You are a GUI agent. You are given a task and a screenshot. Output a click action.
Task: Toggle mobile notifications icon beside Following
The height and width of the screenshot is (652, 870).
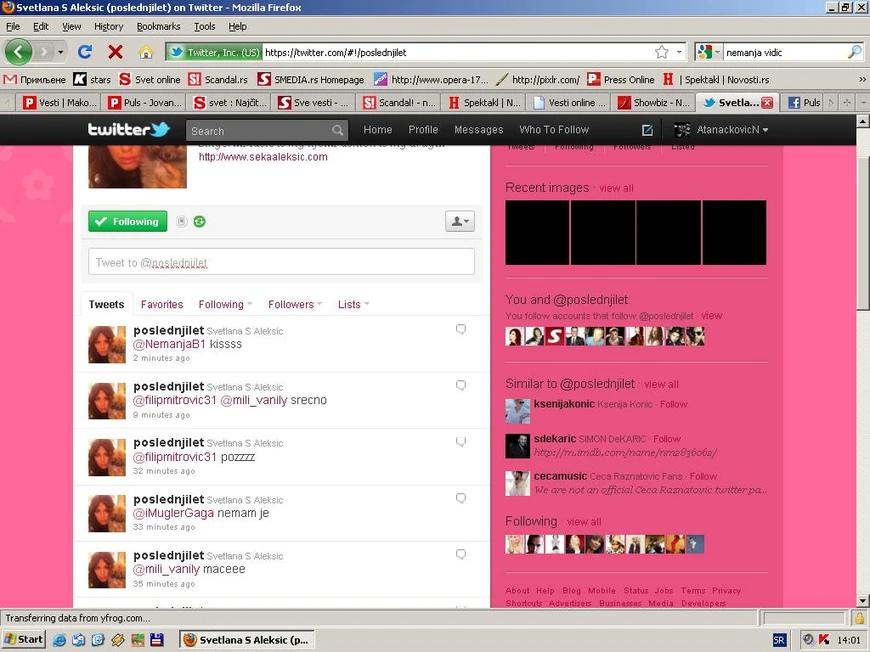[181, 221]
